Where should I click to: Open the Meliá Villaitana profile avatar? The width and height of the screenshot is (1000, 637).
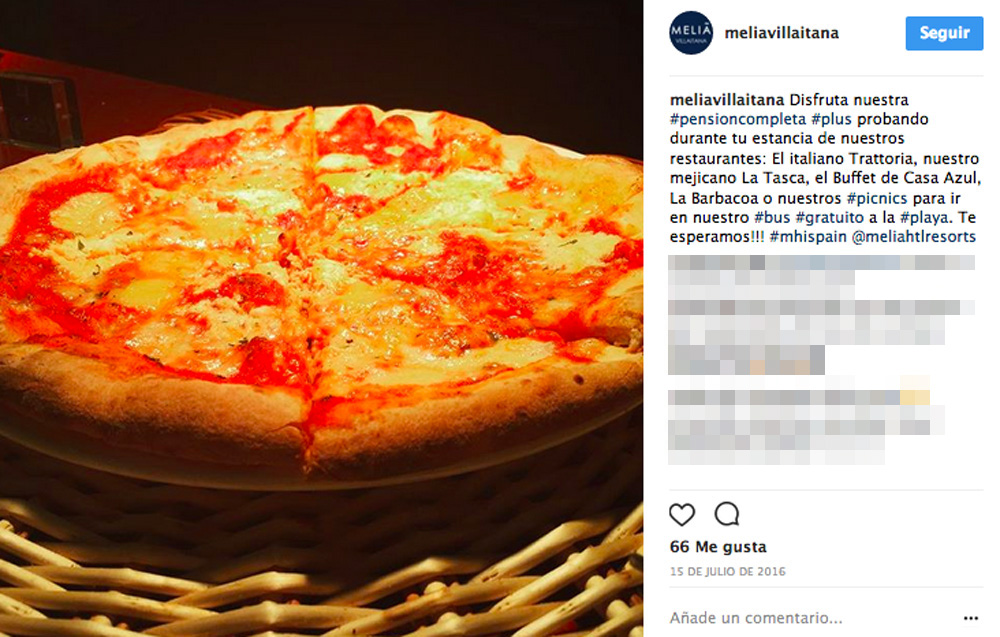(x=691, y=33)
